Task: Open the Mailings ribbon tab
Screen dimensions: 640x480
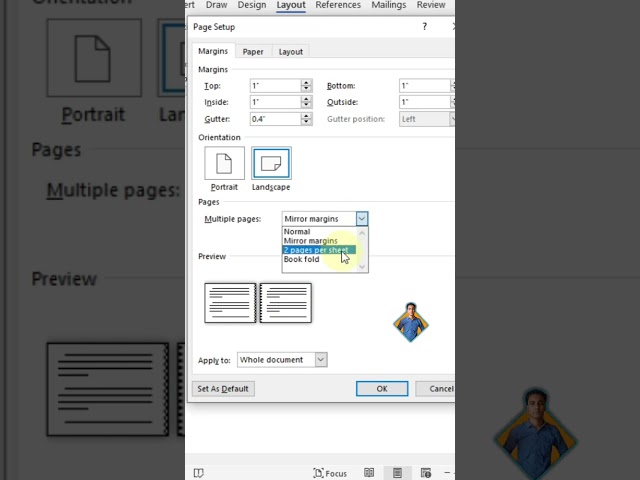Action: pyautogui.click(x=389, y=5)
